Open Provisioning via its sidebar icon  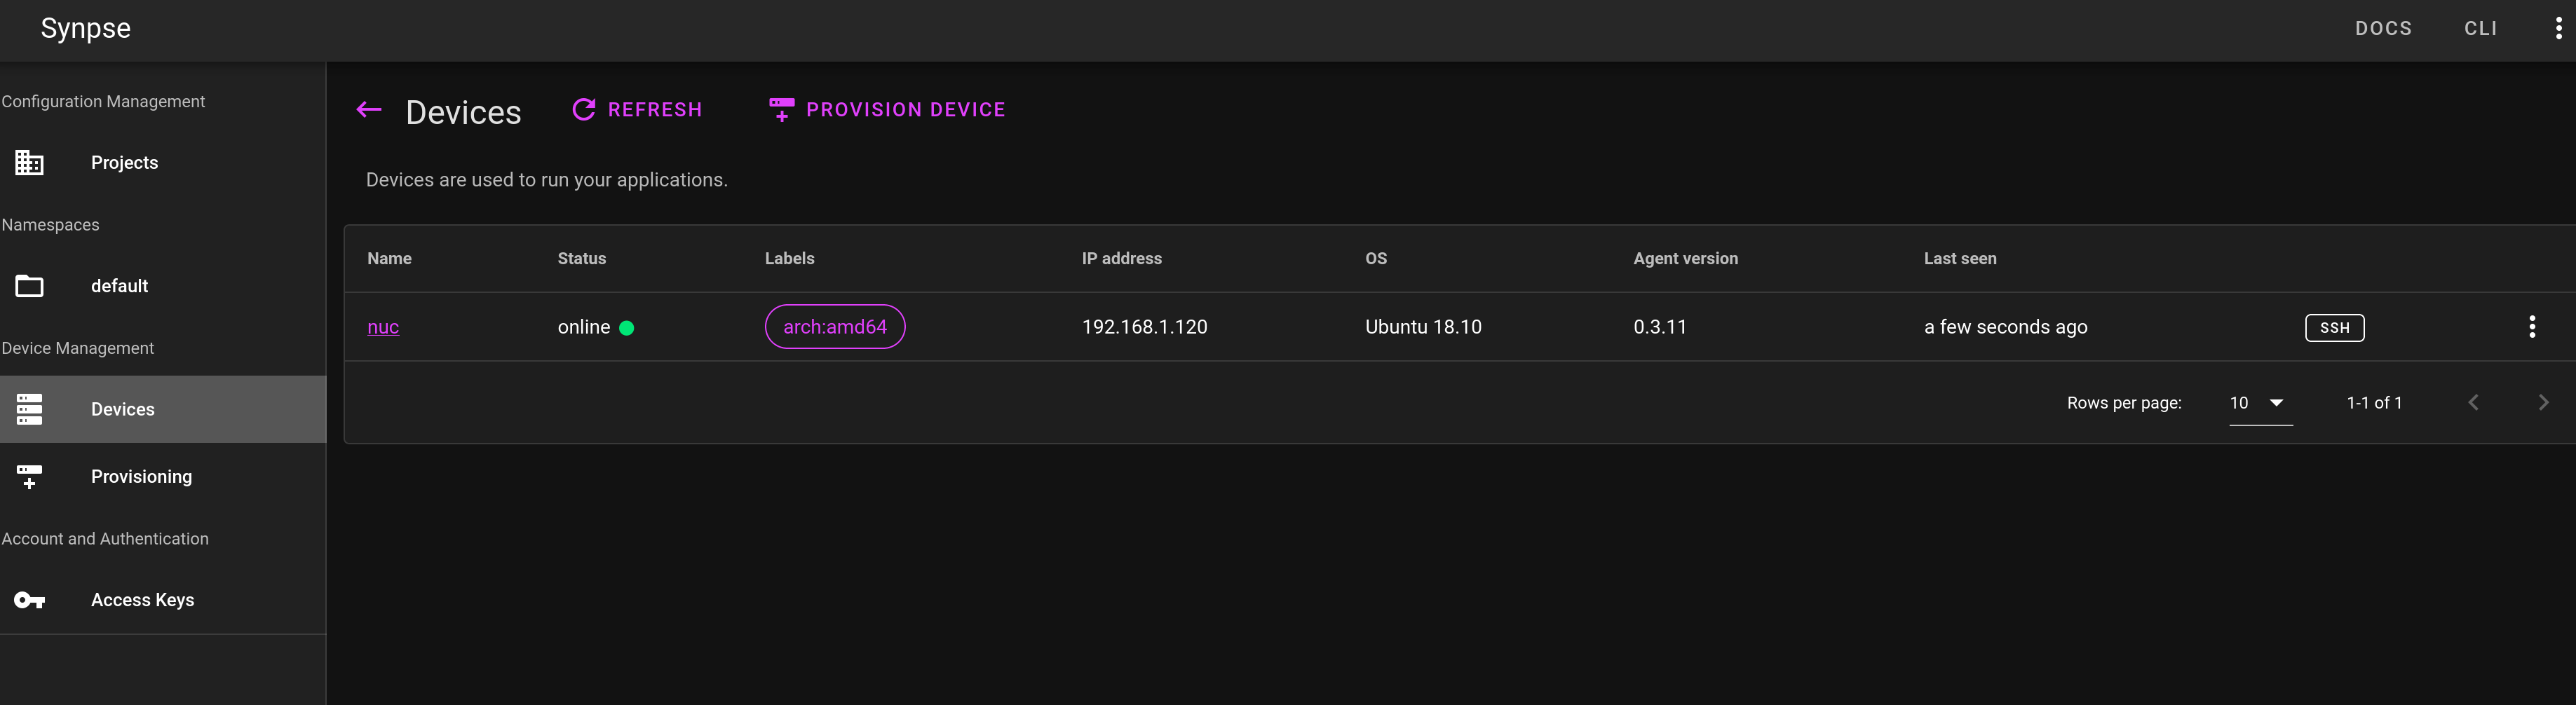pyautogui.click(x=29, y=477)
